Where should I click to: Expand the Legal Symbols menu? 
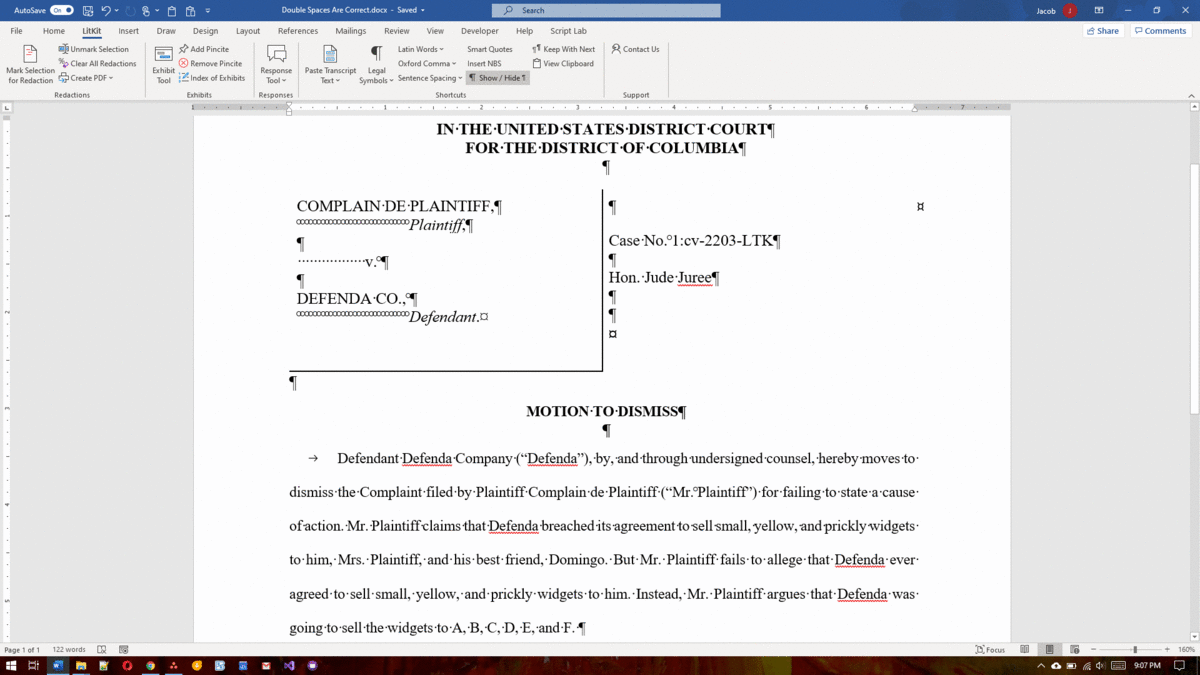point(376,64)
